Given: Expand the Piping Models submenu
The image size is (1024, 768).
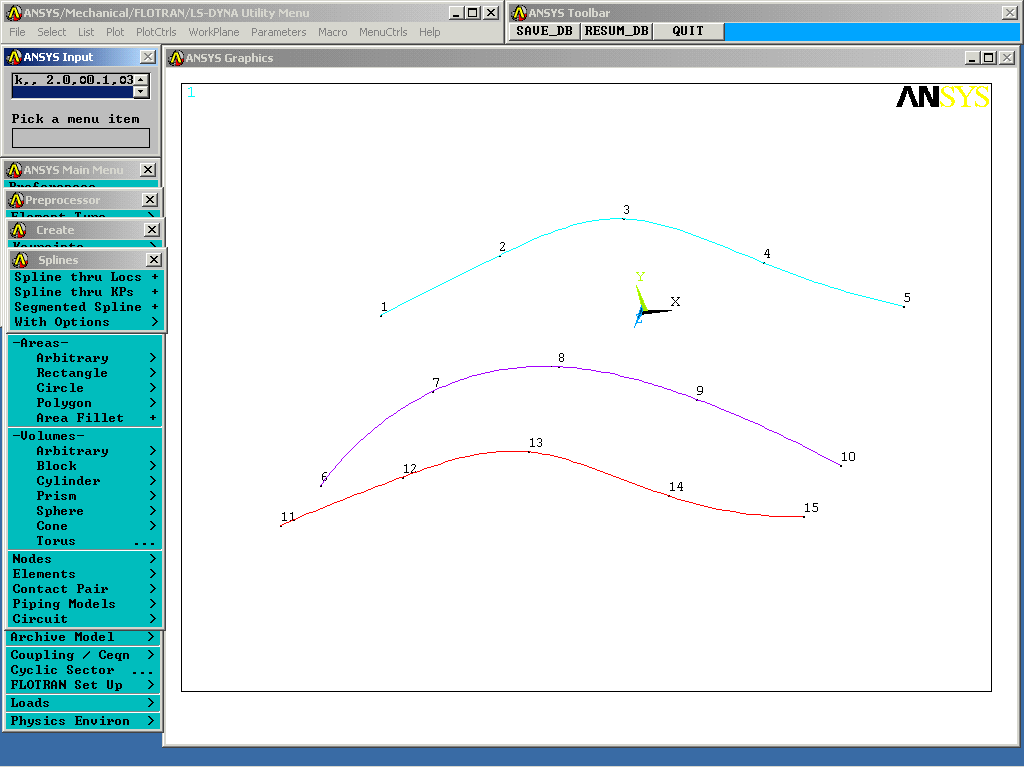Looking at the screenshot, I should coord(85,604).
